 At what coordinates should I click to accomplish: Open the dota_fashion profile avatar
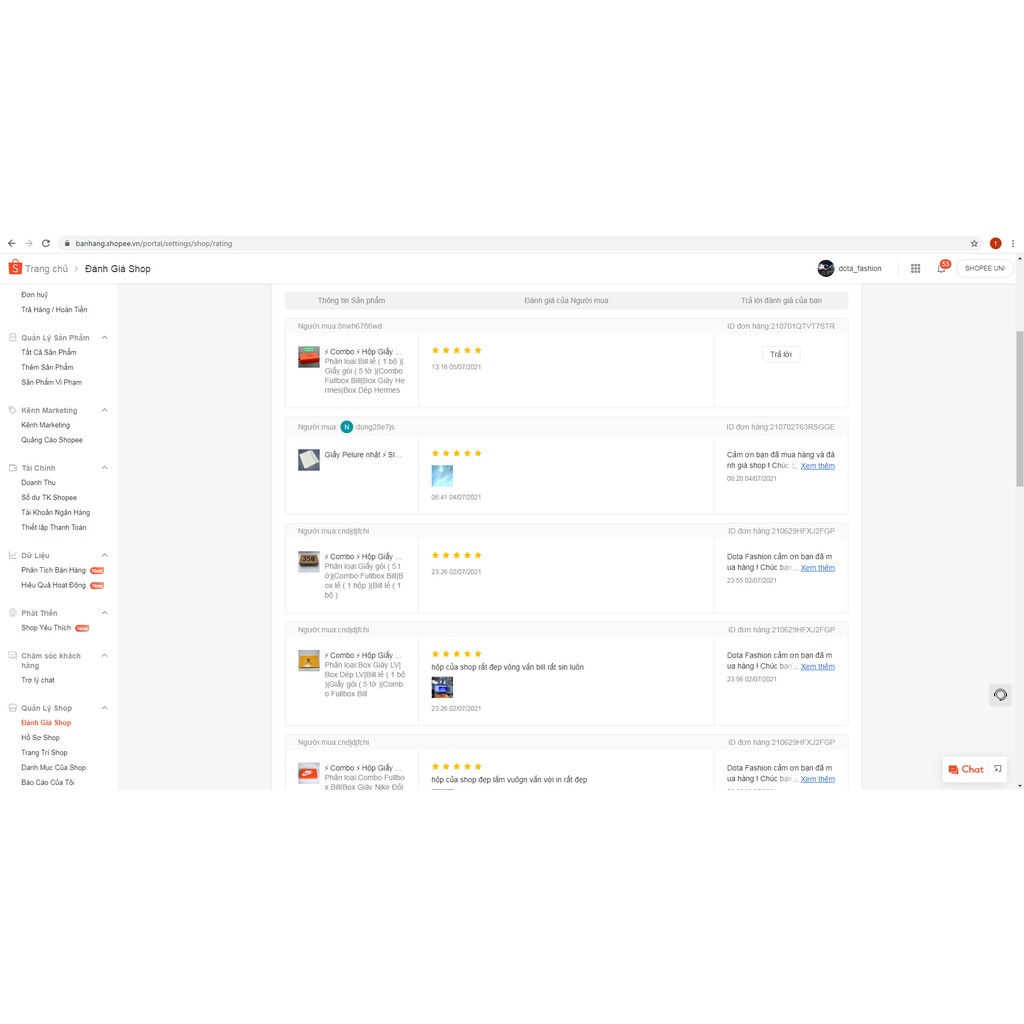coord(826,268)
